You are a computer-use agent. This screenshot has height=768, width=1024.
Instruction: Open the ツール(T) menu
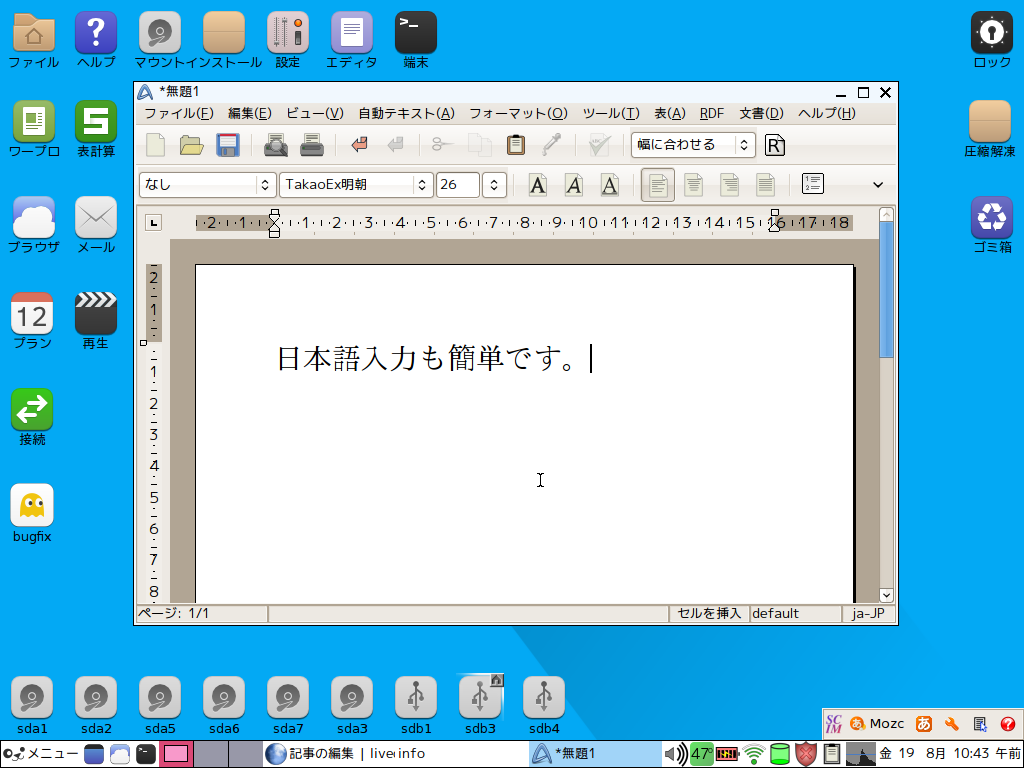pos(611,114)
